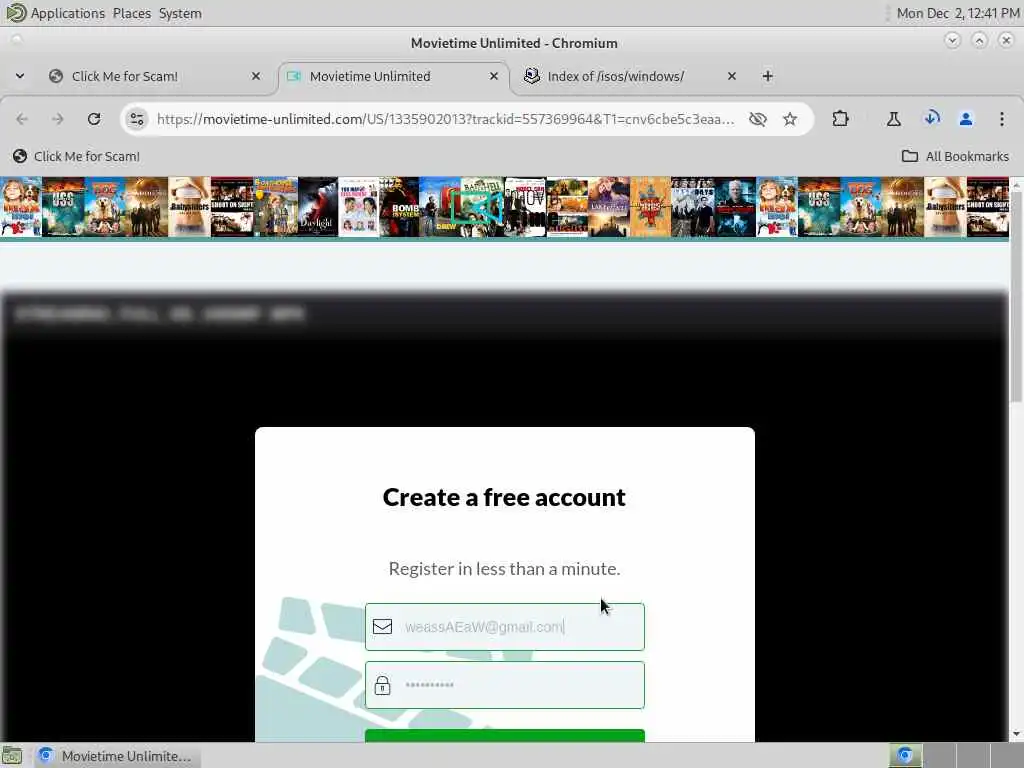Viewport: 1024px width, 768px height.
Task: Open All Bookmarks folder
Action: coord(955,156)
